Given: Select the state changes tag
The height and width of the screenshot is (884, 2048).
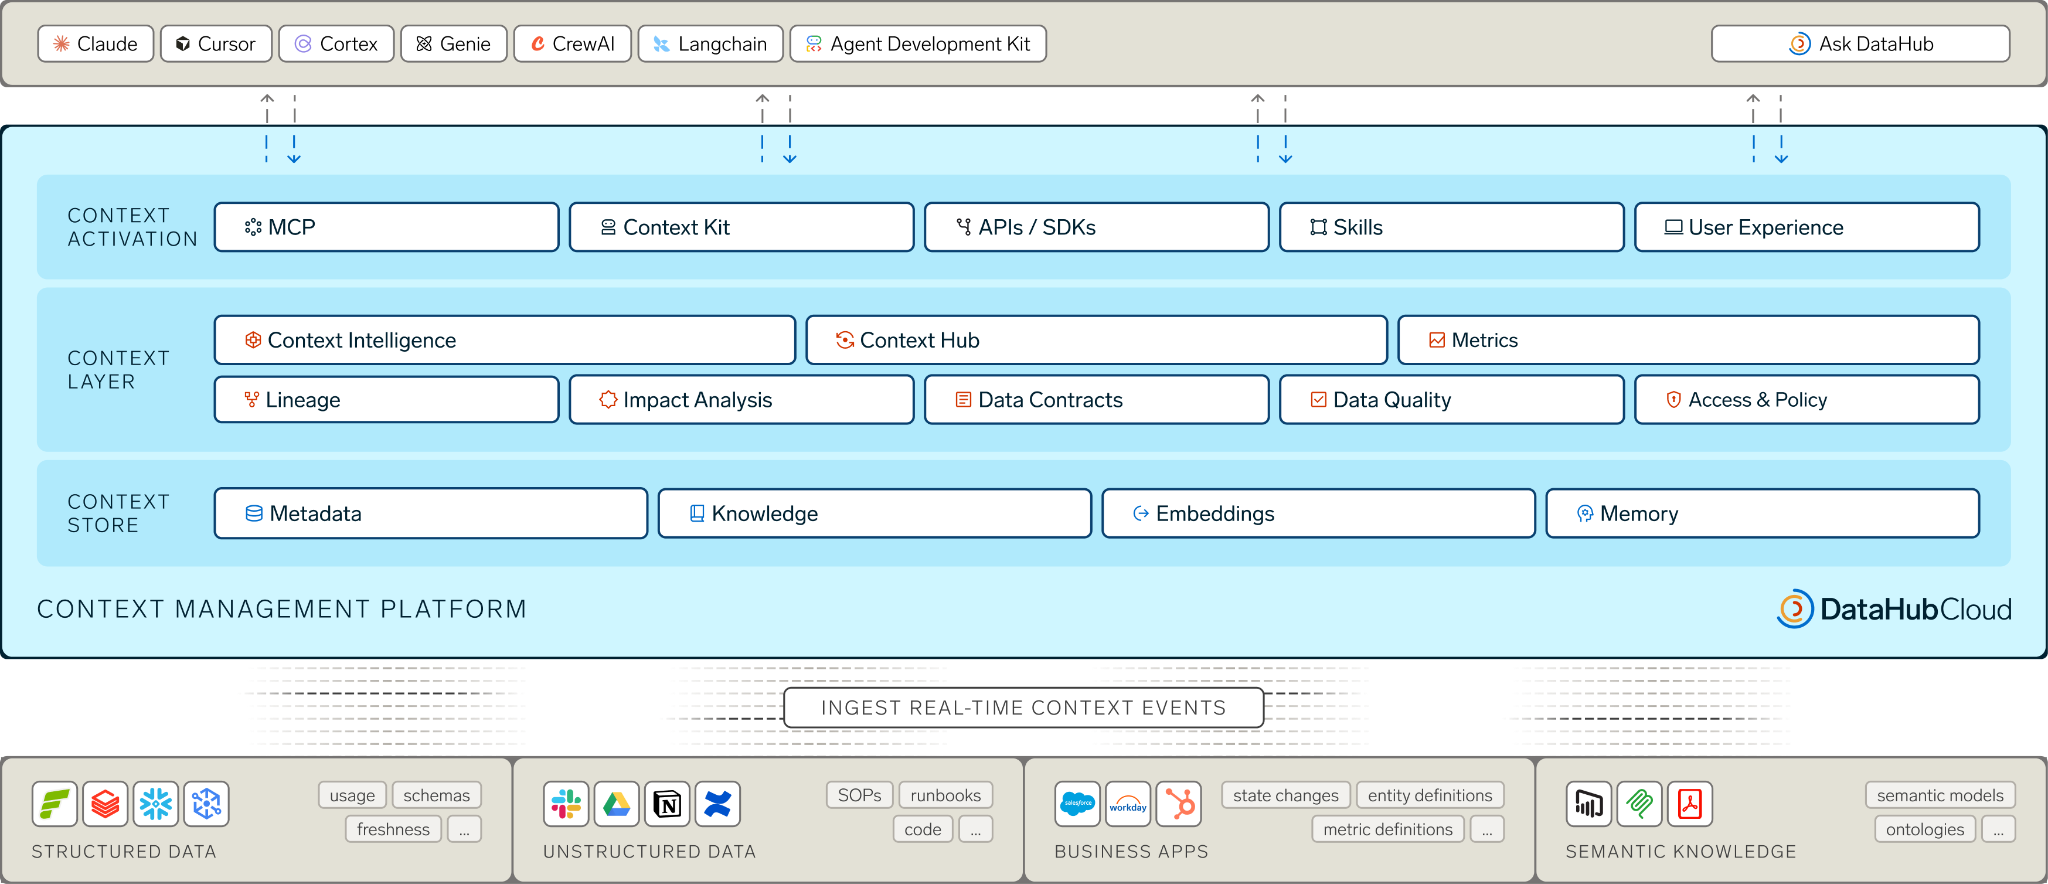Looking at the screenshot, I should pos(1286,795).
